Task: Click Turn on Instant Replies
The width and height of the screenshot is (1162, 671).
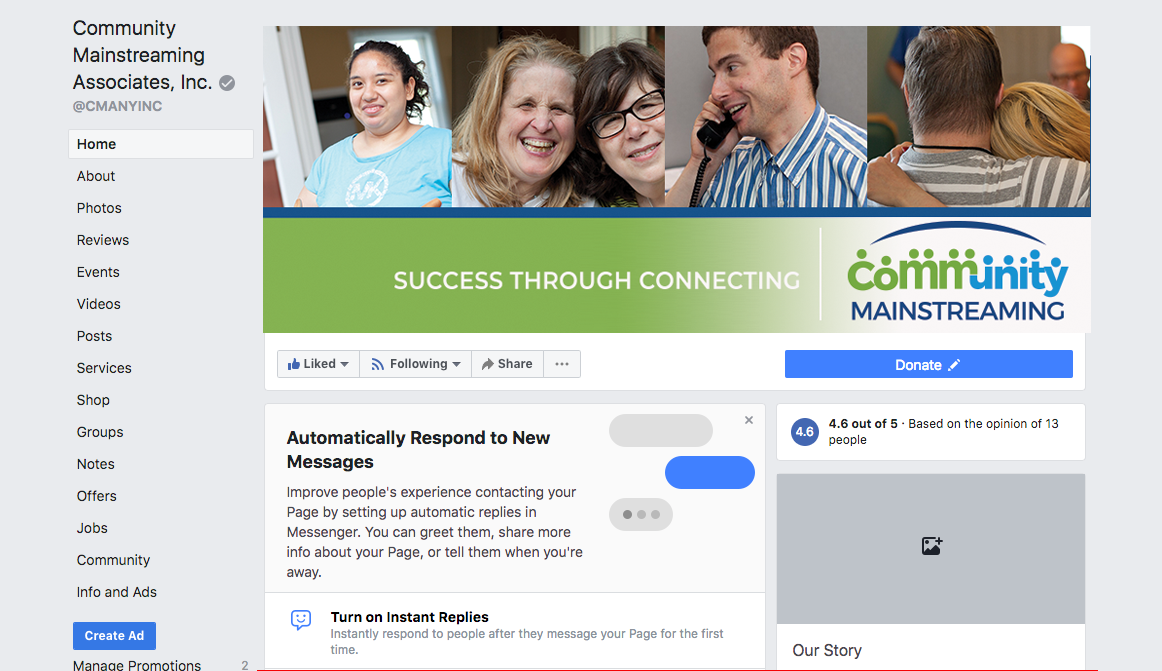Action: coord(409,617)
